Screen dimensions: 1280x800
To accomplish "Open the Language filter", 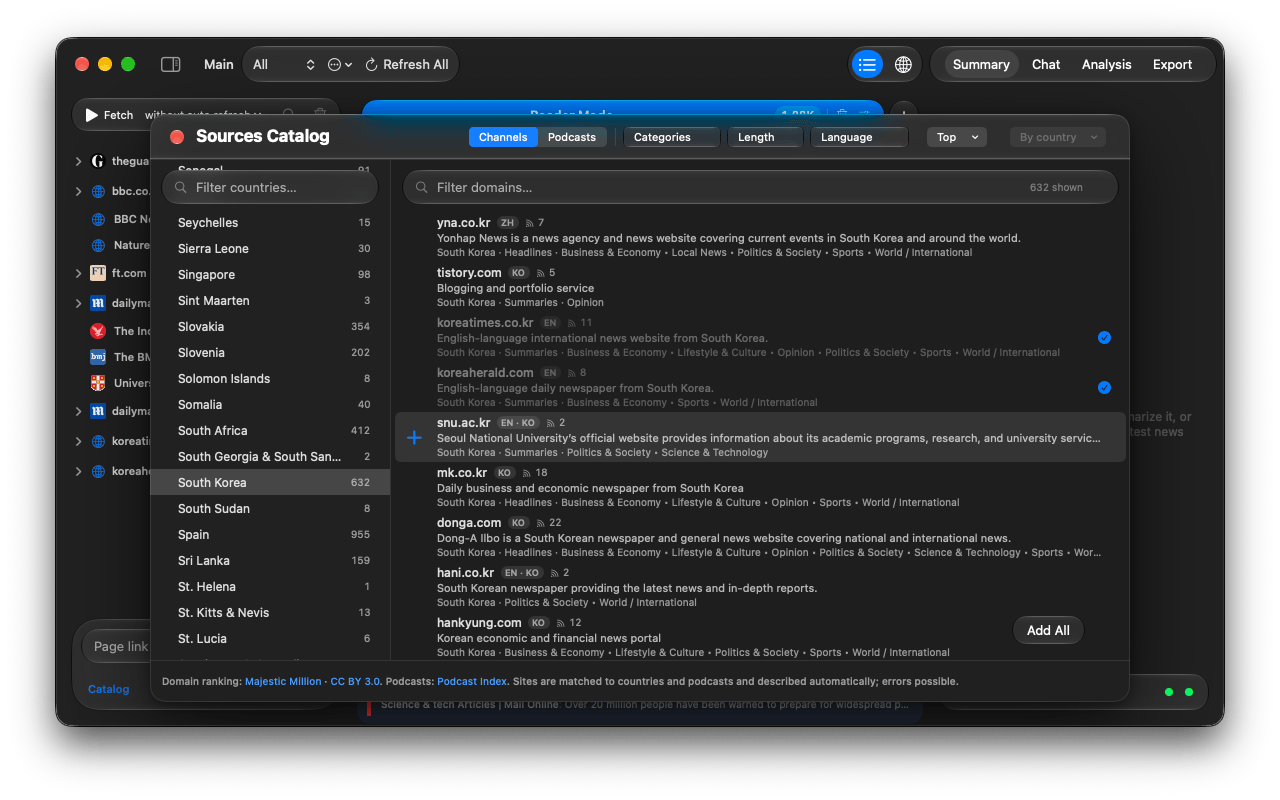I will point(859,137).
